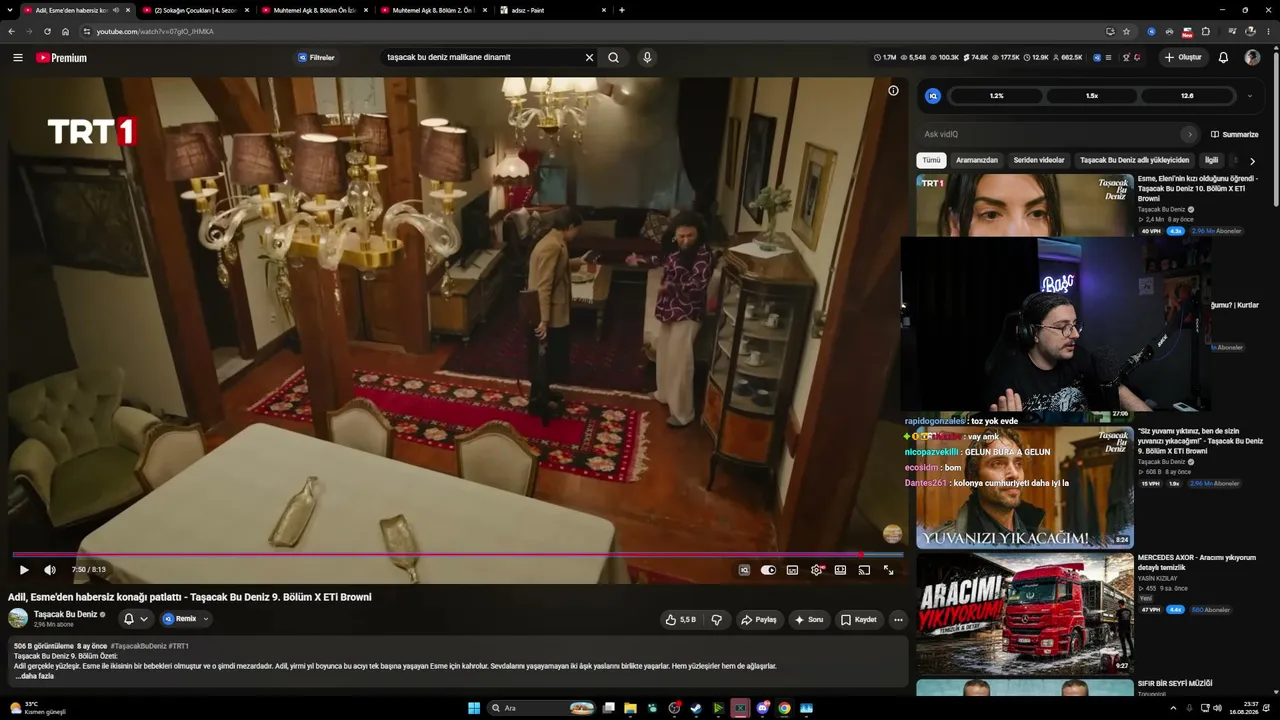
Task: Switch to theater mode
Action: tap(840, 570)
